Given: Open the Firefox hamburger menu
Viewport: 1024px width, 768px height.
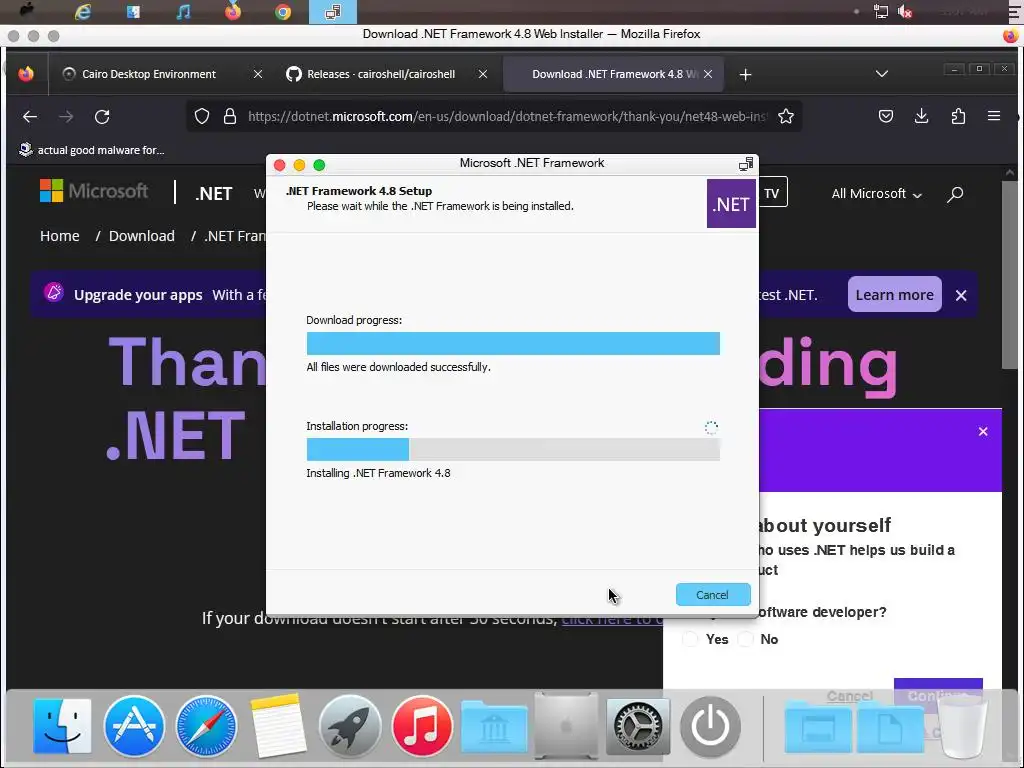Looking at the screenshot, I should click(x=994, y=116).
